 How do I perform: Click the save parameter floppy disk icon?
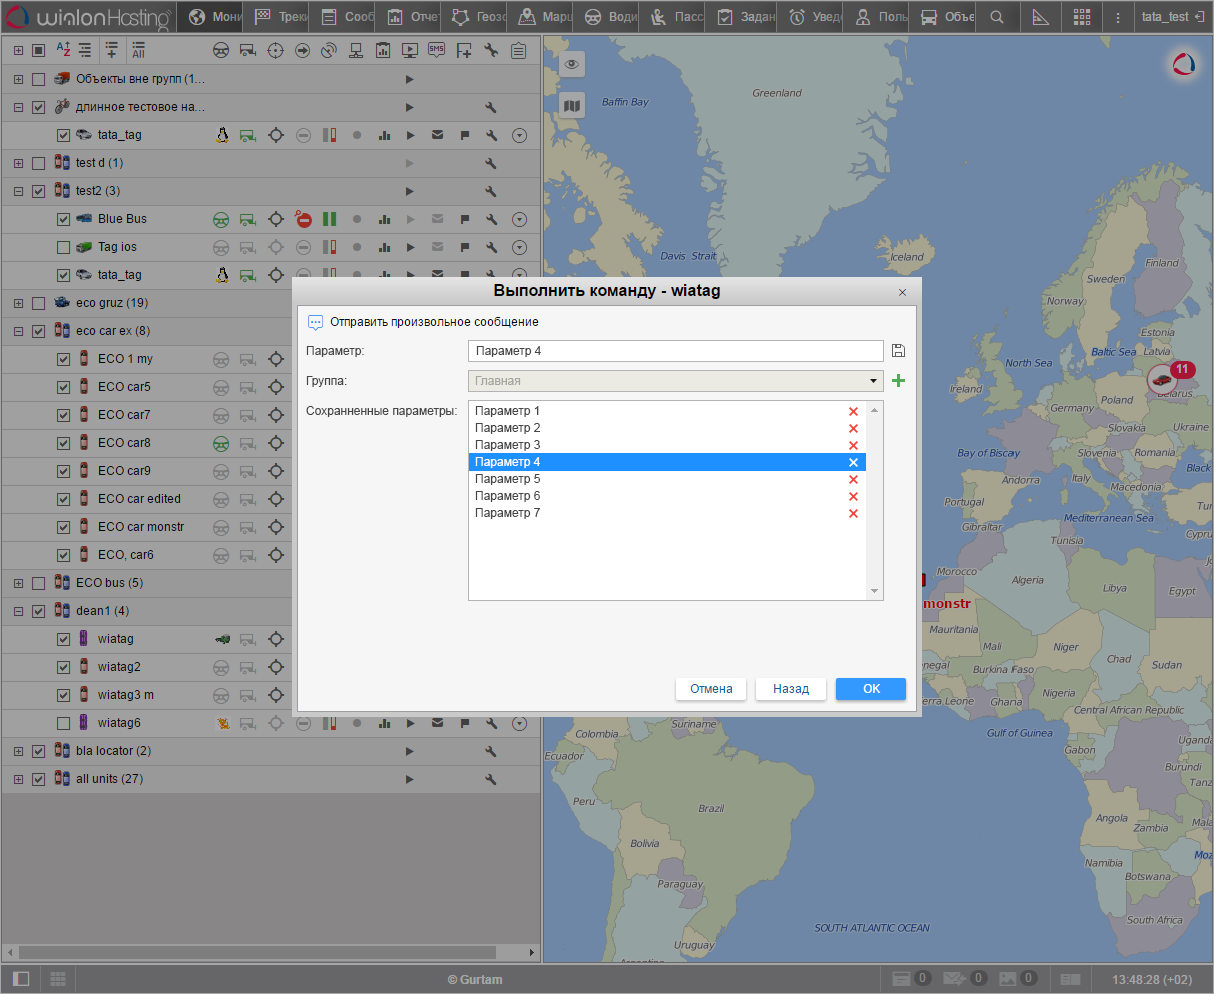coord(898,351)
